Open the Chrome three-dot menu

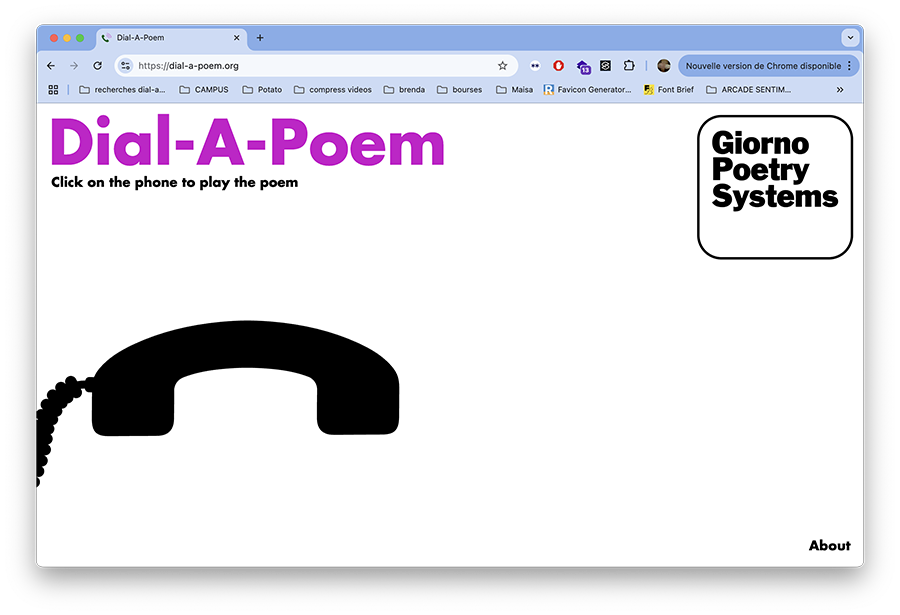(849, 66)
